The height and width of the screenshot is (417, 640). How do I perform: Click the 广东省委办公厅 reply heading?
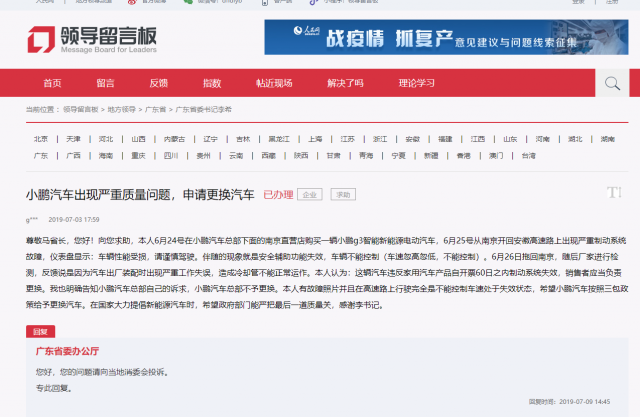67,351
